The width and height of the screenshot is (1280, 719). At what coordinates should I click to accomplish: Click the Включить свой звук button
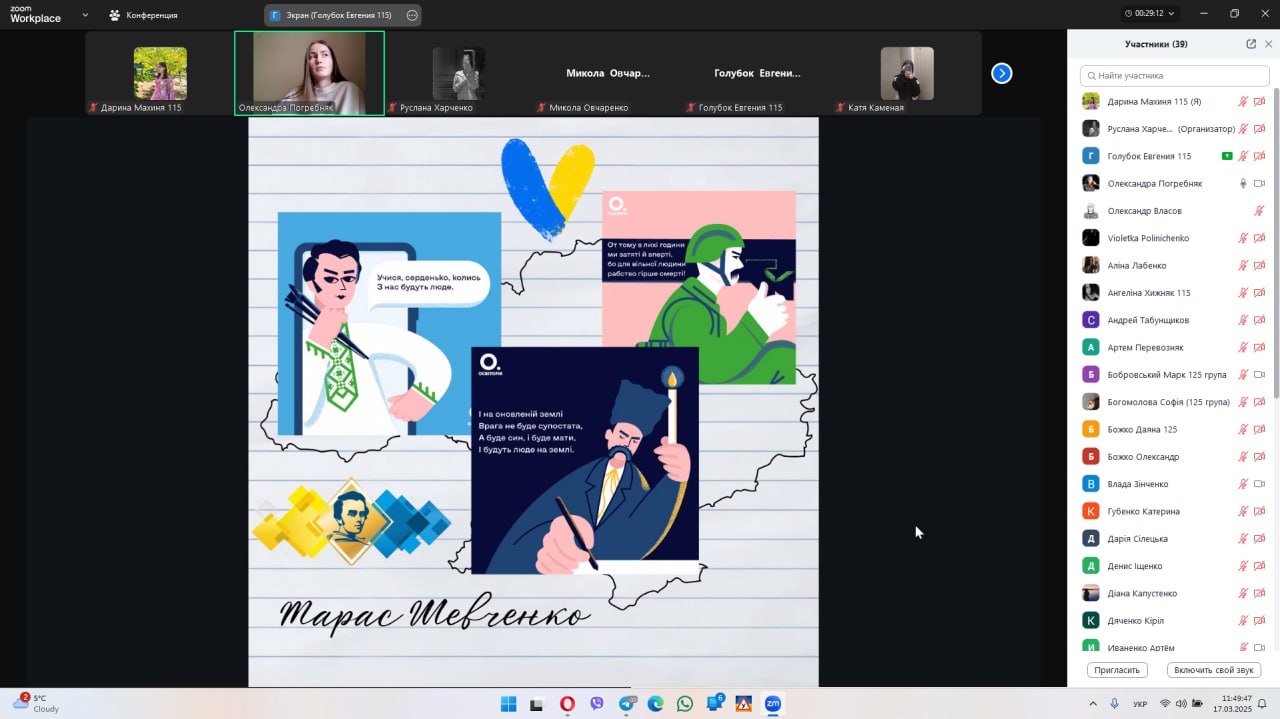click(x=1214, y=670)
